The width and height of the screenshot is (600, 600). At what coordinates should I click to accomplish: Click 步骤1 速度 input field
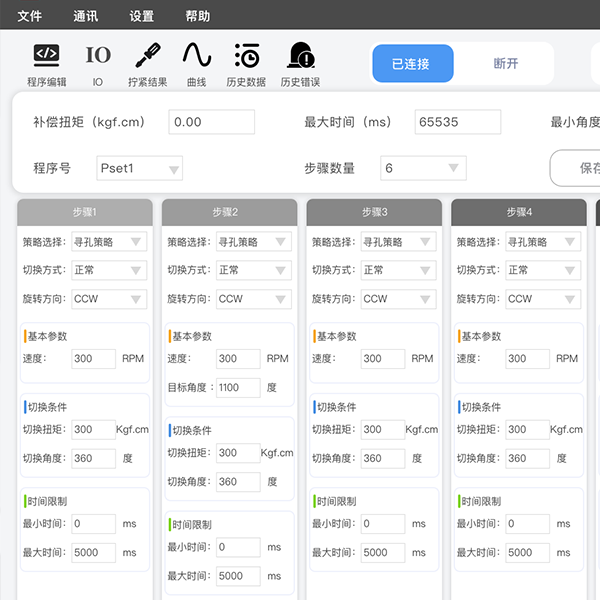click(93, 359)
